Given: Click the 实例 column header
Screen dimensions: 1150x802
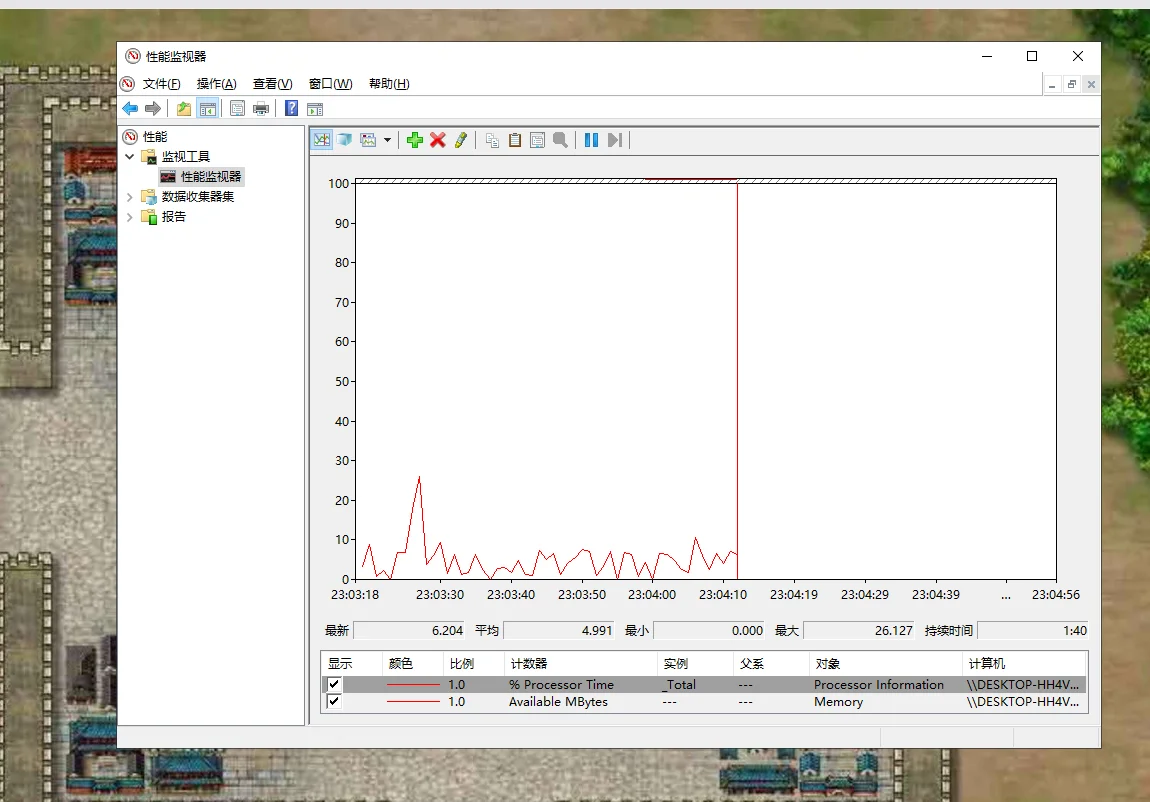Looking at the screenshot, I should [695, 663].
